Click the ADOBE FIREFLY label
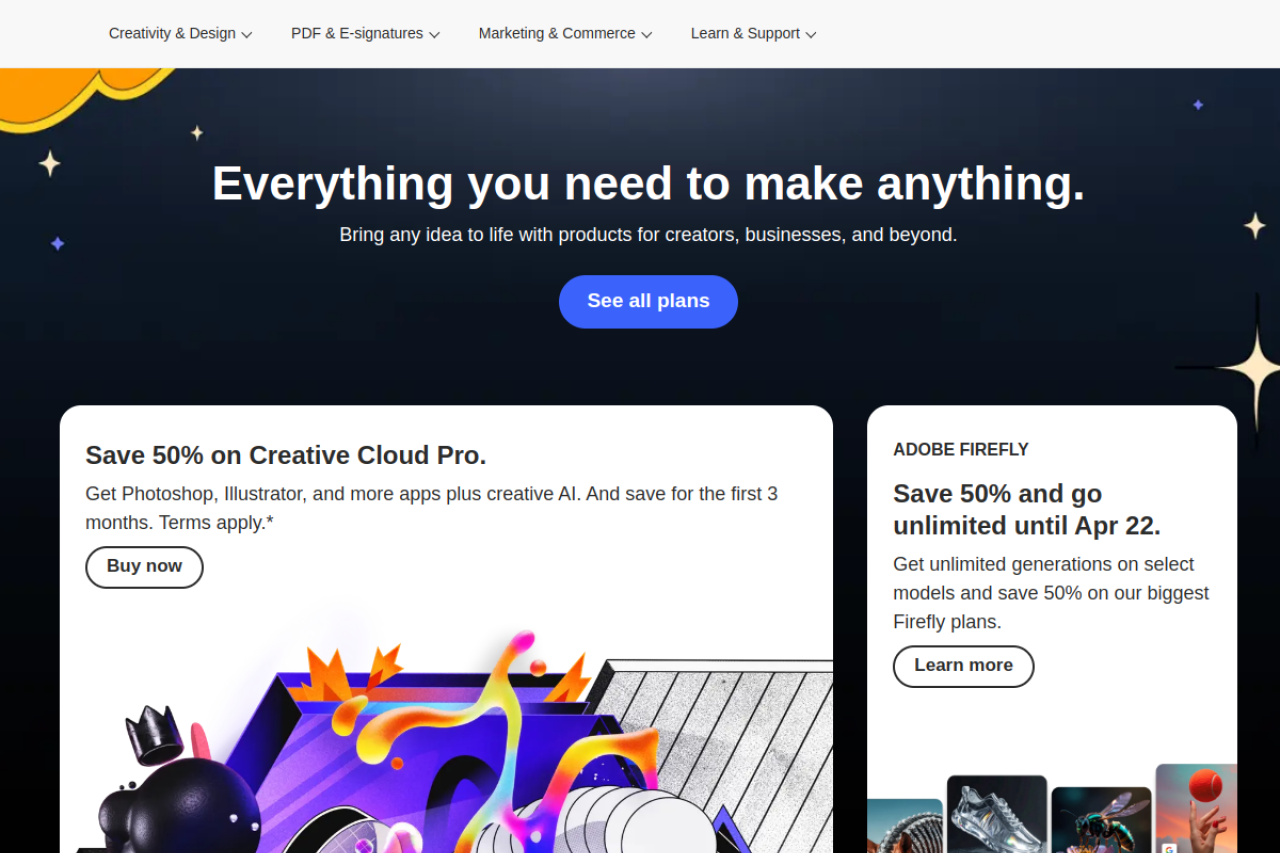The image size is (1280, 853). point(961,450)
